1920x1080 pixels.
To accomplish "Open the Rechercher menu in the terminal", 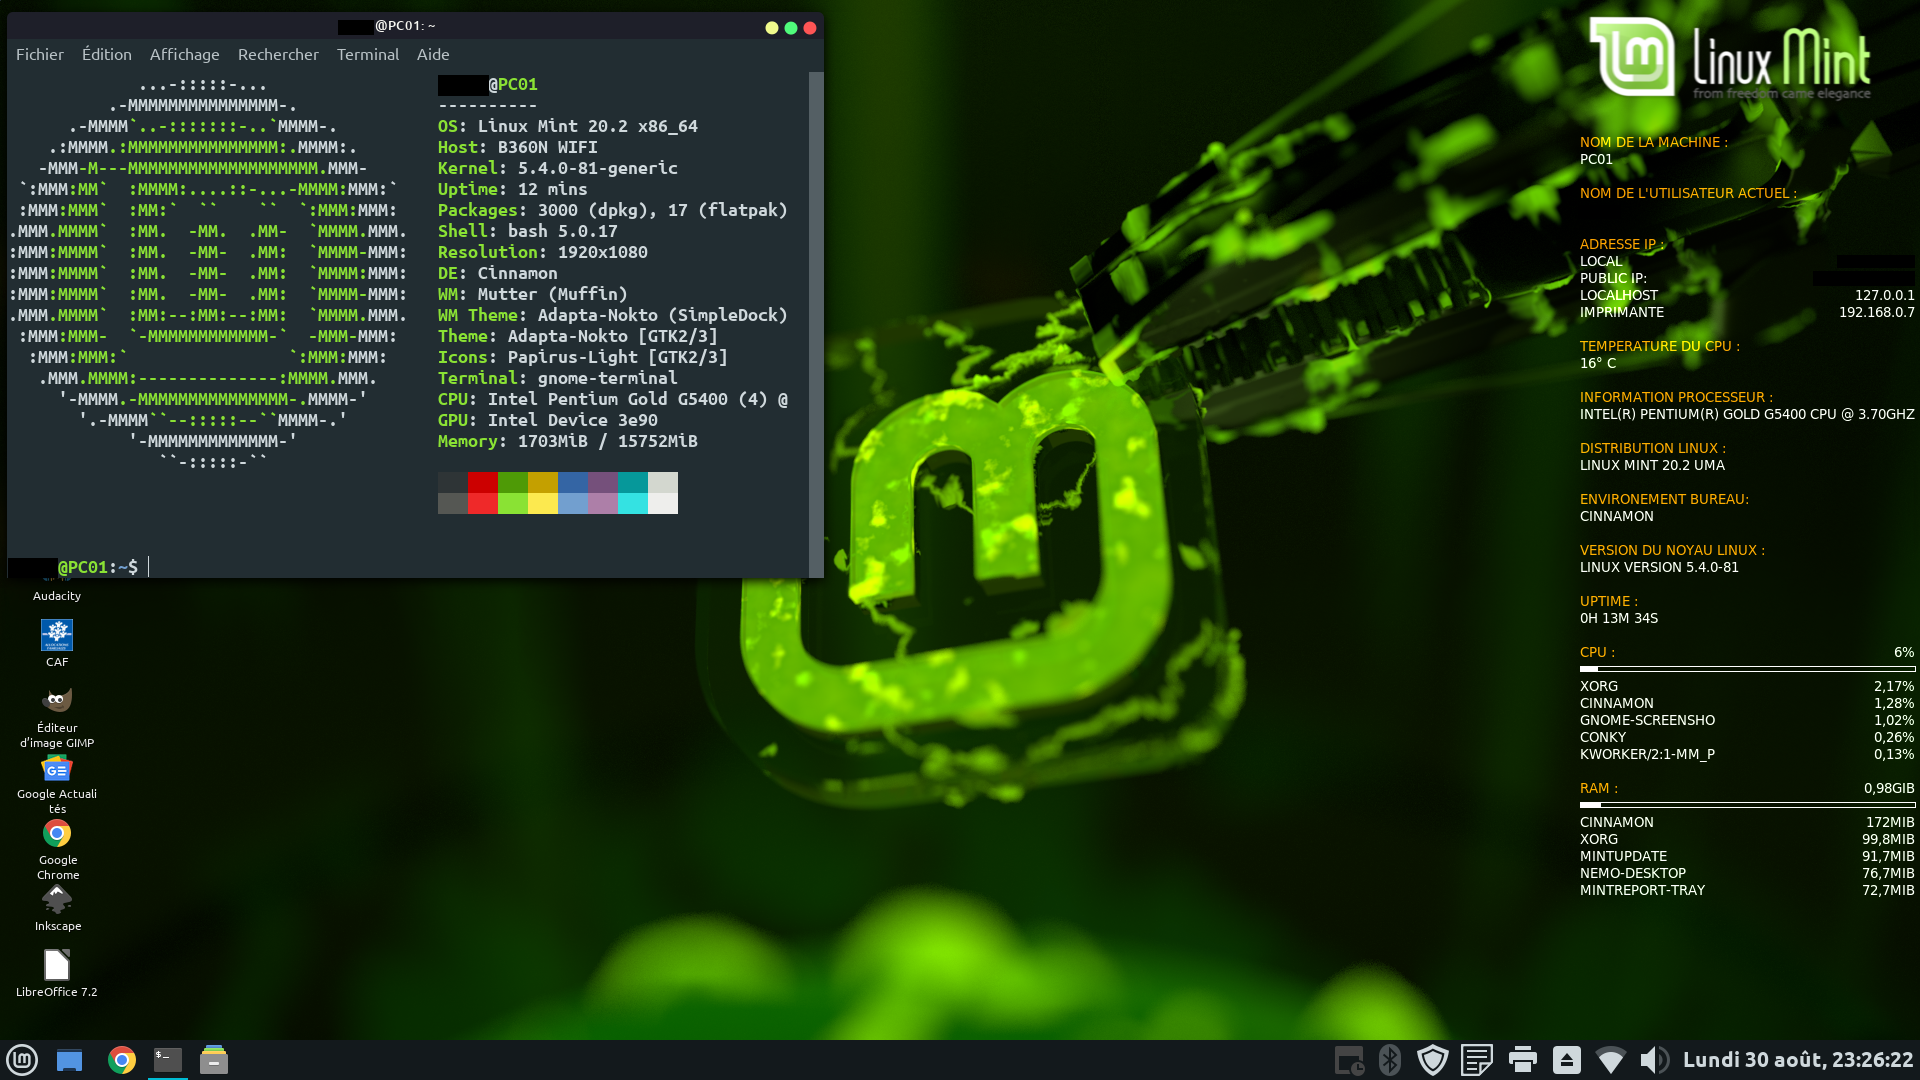I will [278, 54].
